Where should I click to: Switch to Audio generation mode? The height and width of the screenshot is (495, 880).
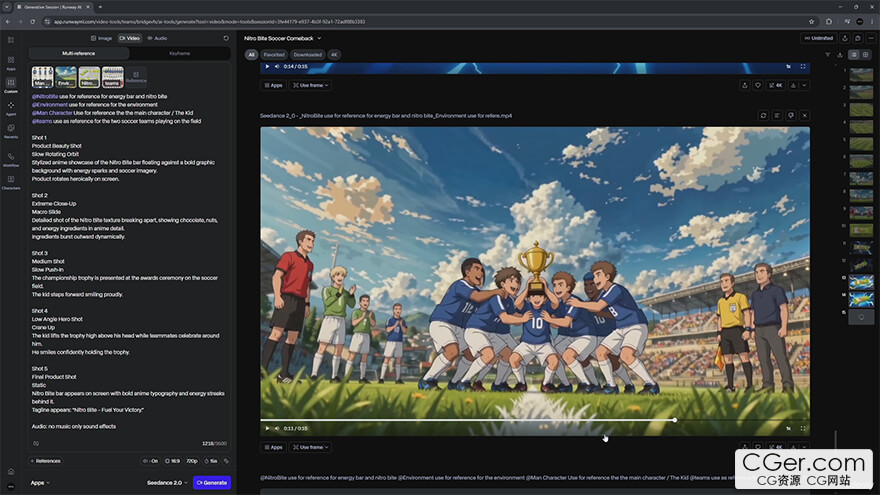click(157, 38)
